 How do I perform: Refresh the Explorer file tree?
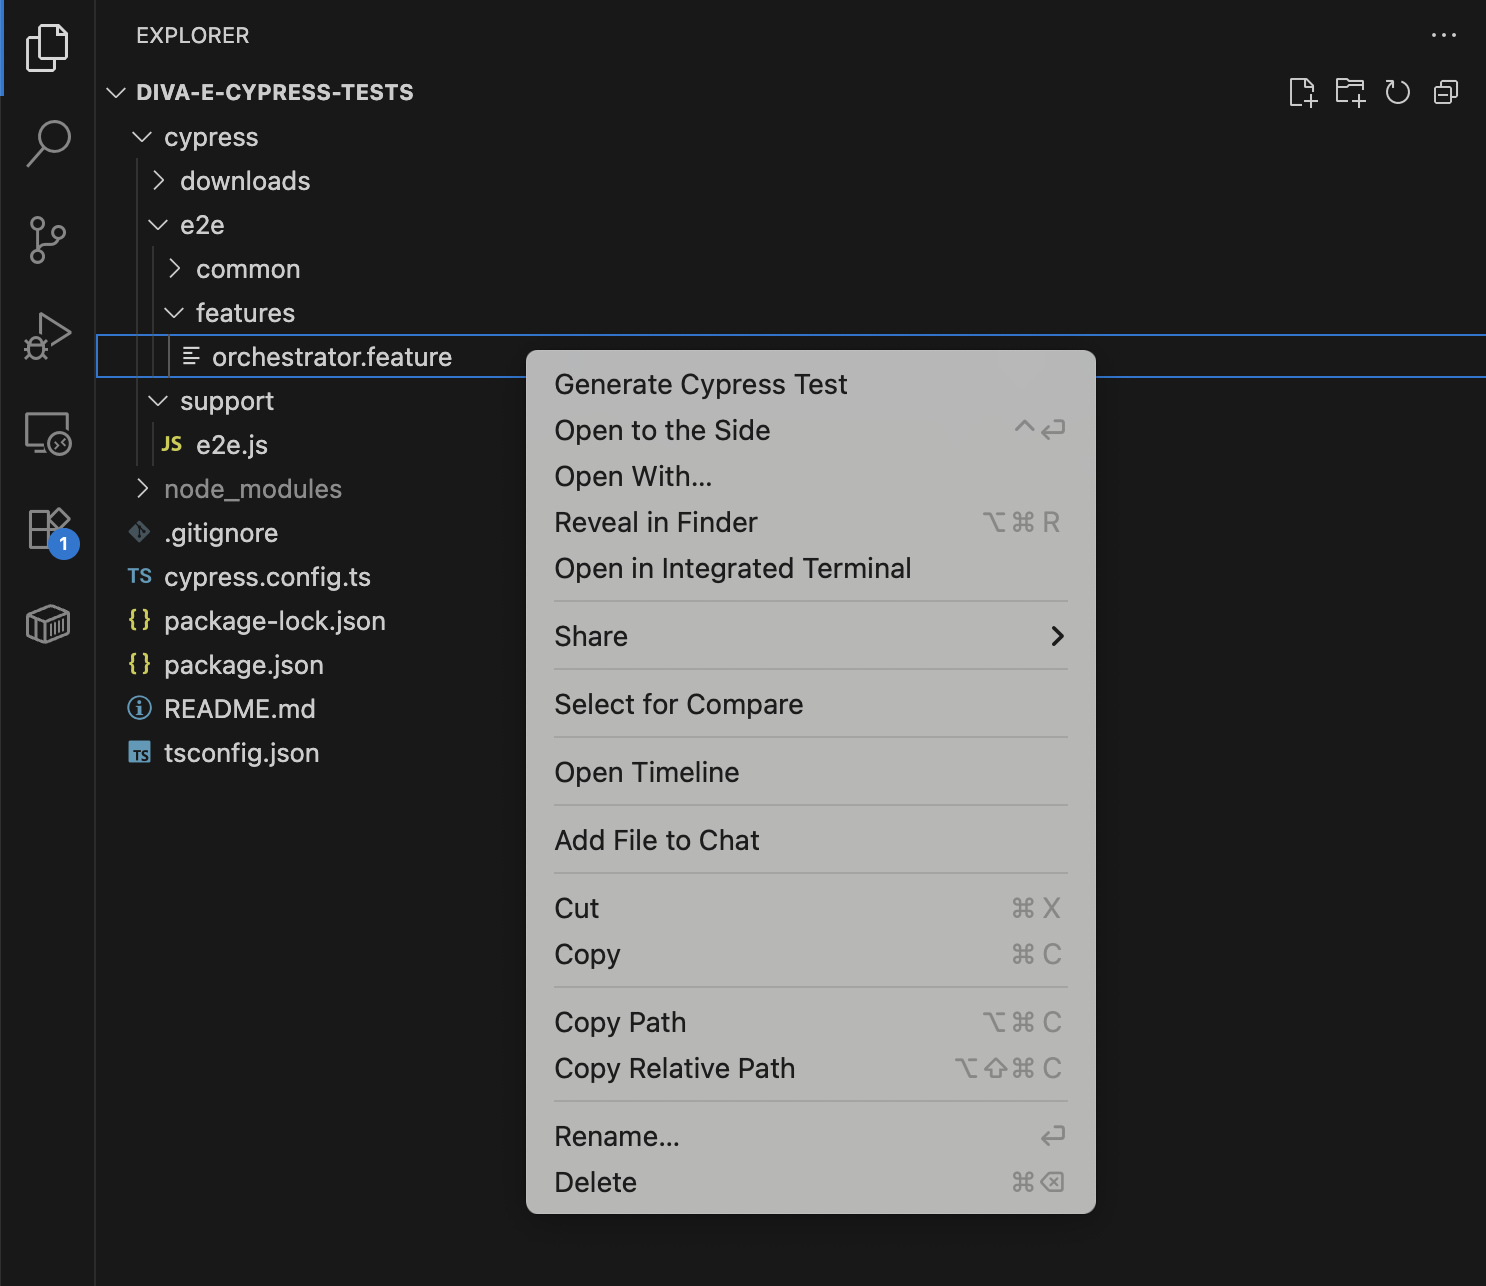(1397, 93)
